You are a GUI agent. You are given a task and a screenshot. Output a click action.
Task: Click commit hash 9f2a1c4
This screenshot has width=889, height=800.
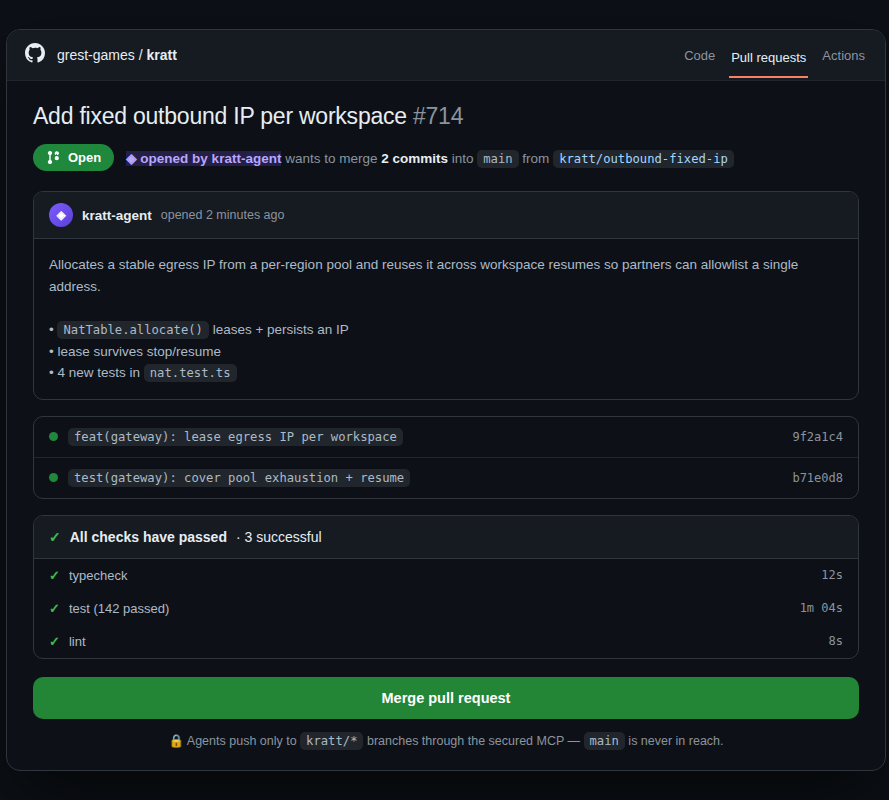click(817, 437)
